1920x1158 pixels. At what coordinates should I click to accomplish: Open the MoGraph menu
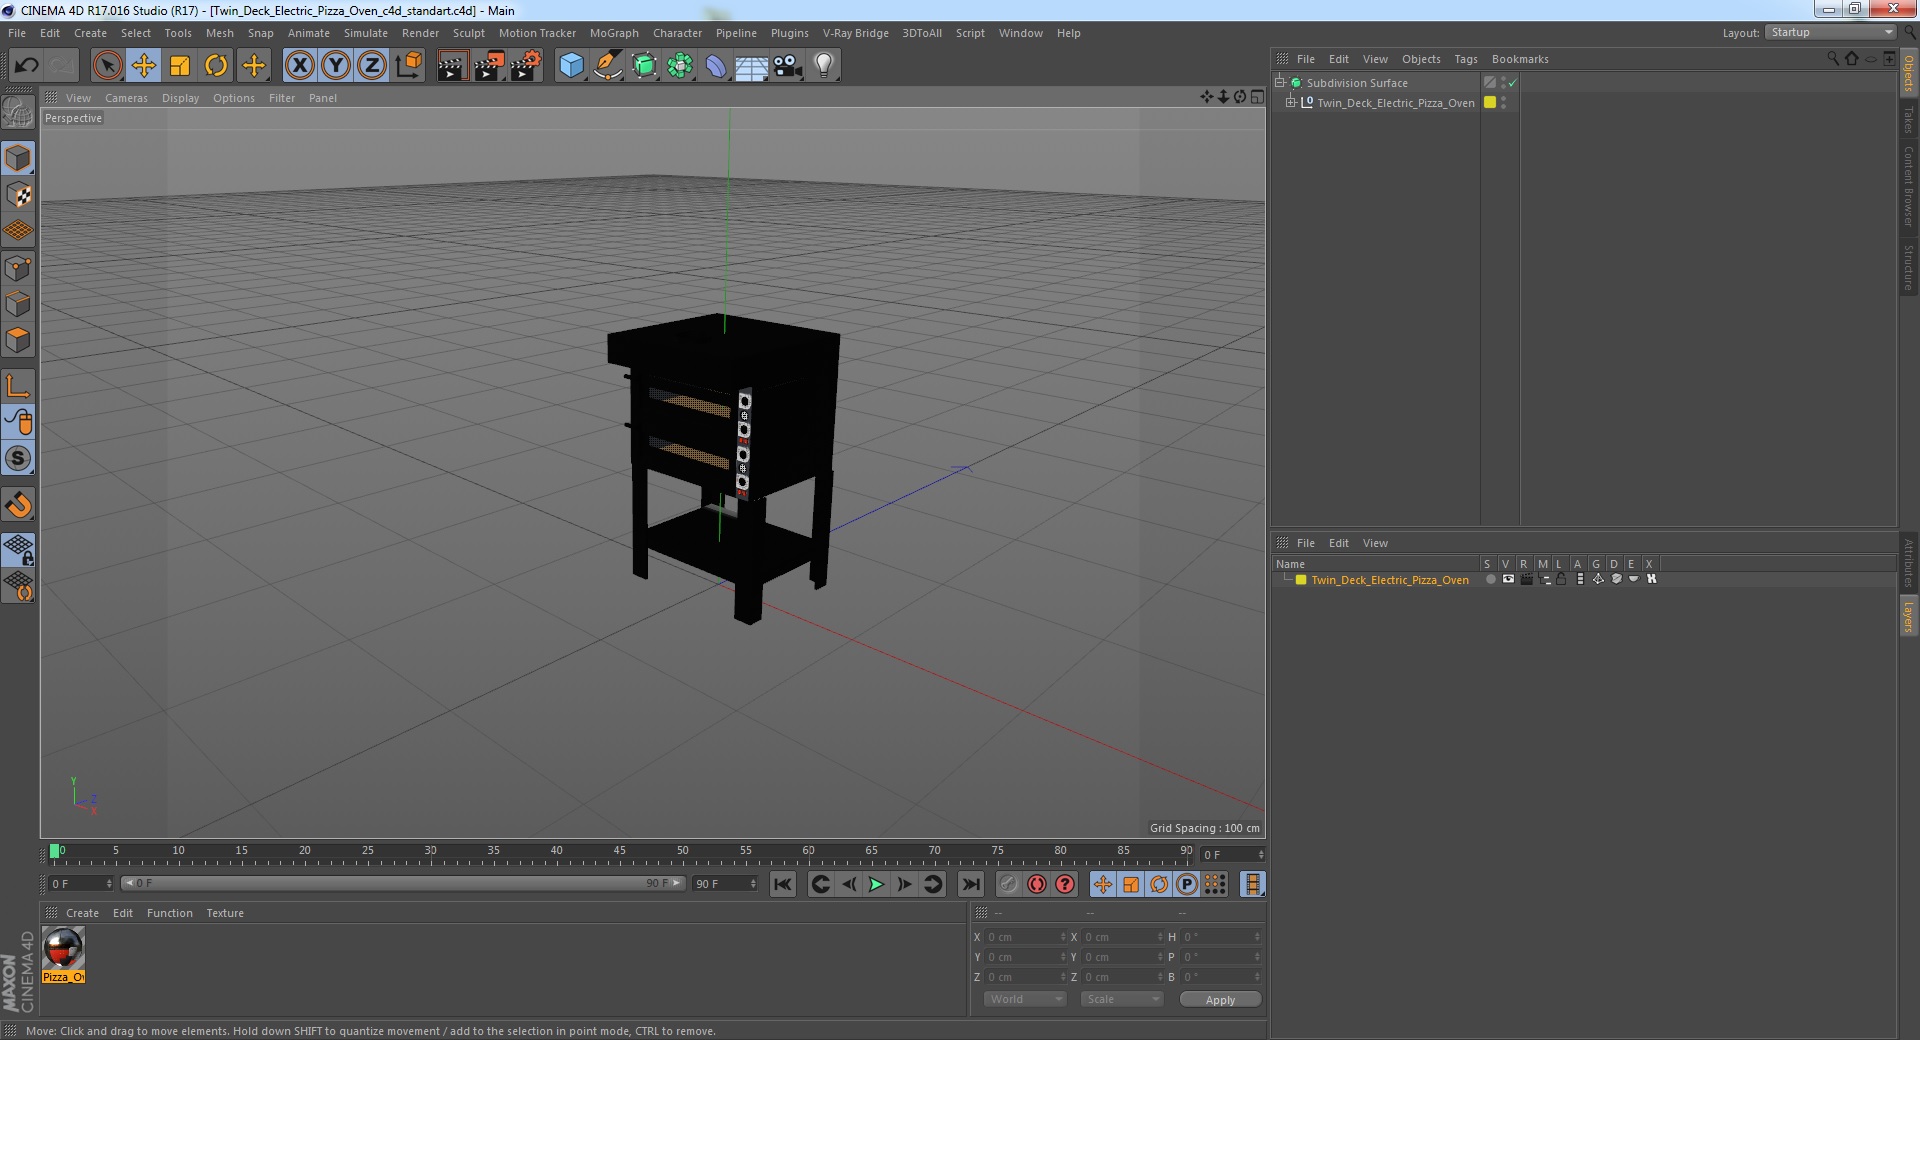click(613, 33)
